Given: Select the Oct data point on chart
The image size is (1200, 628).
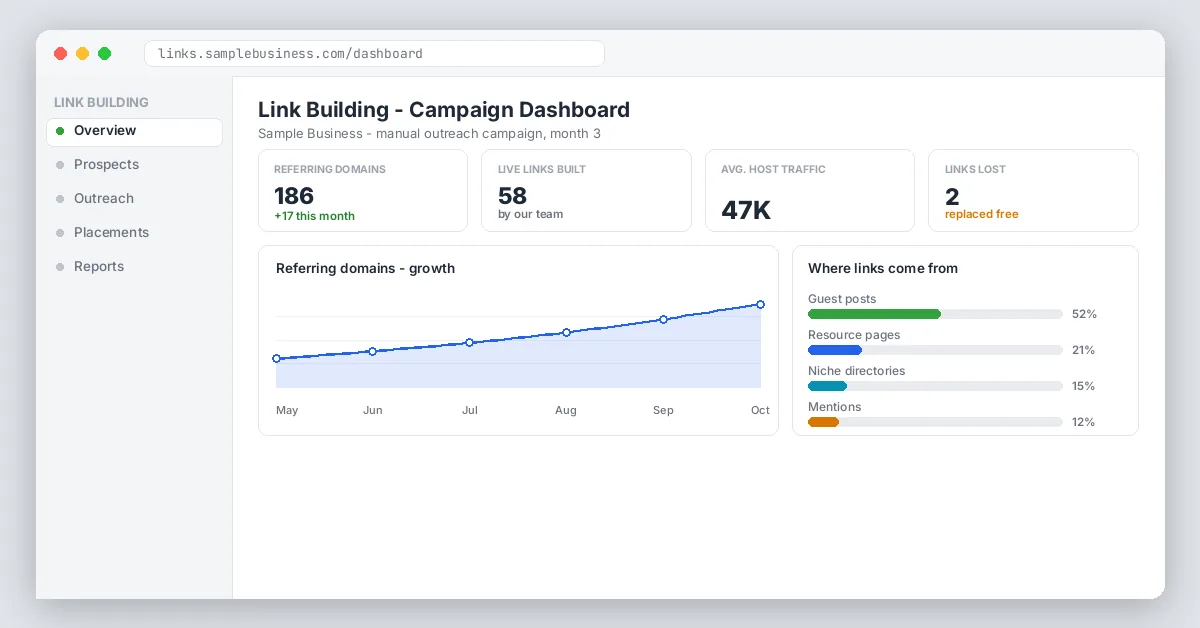Looking at the screenshot, I should click(761, 304).
